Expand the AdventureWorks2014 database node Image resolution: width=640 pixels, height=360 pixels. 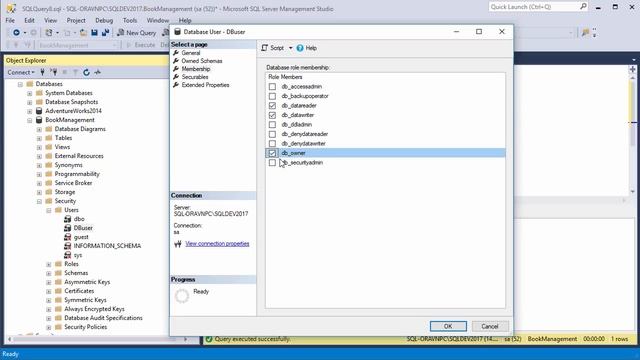click(30, 111)
